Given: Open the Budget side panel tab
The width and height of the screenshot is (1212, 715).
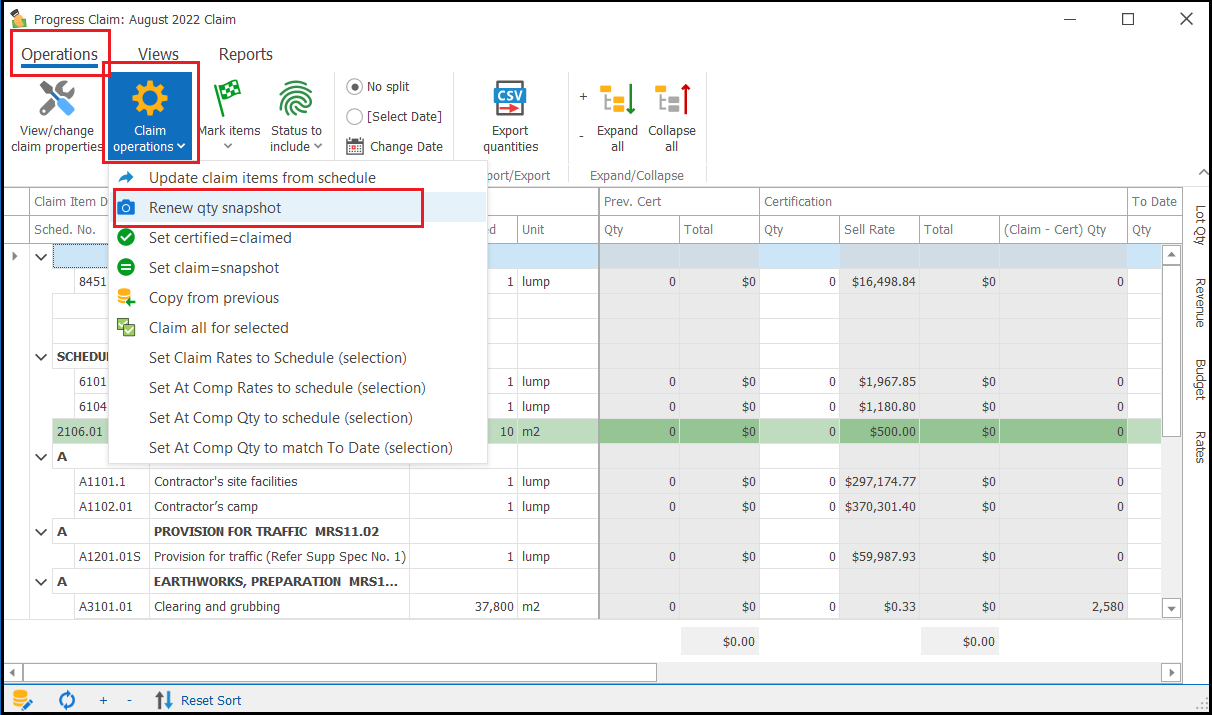Looking at the screenshot, I should point(1199,379).
